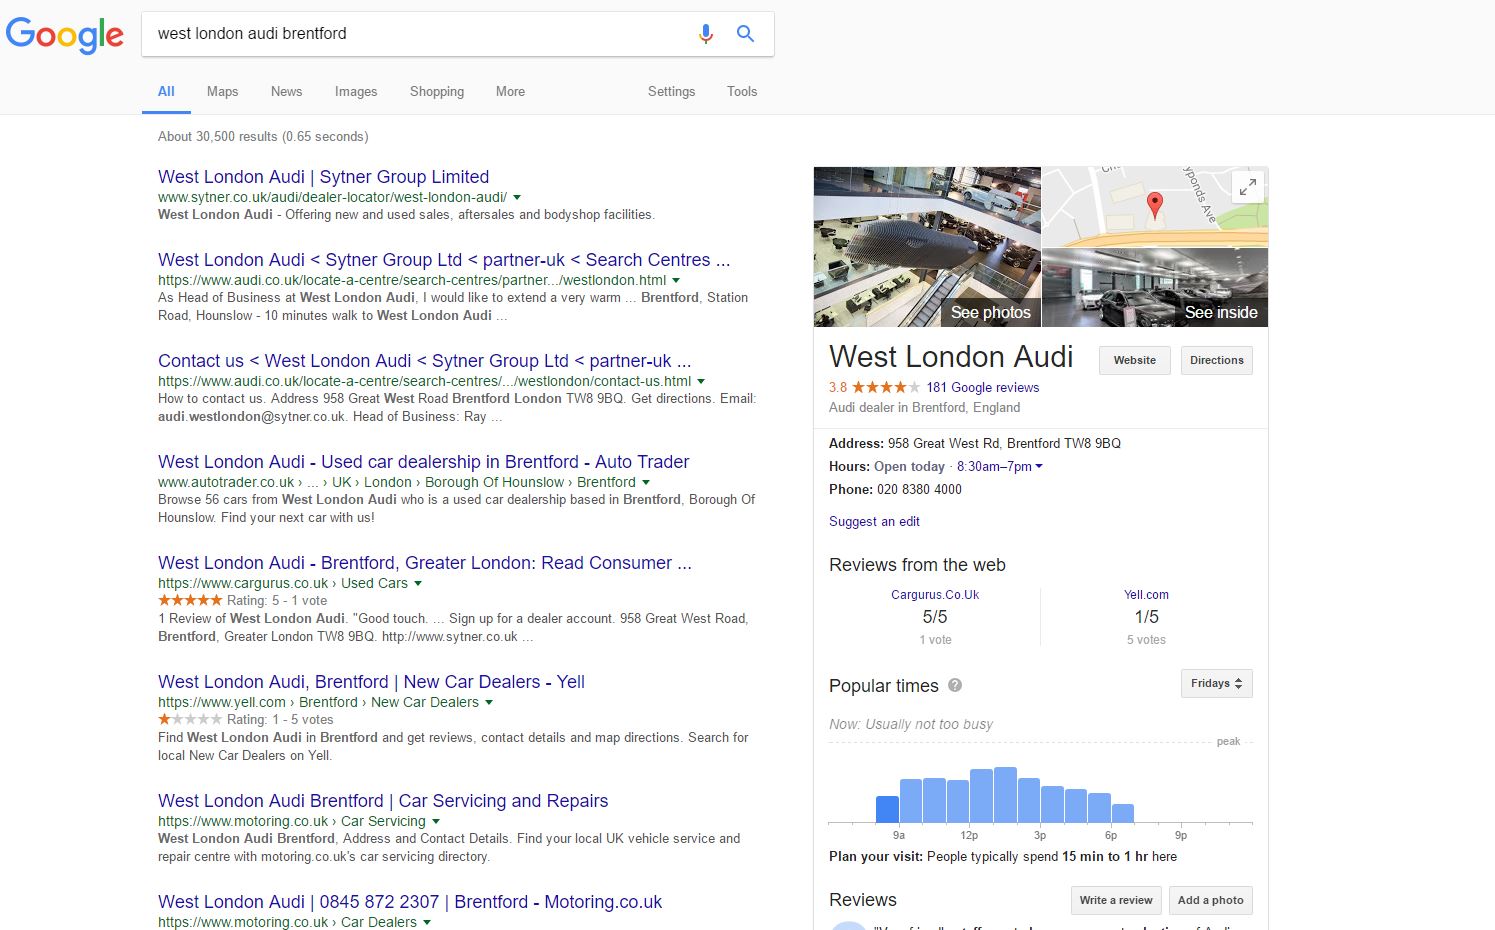Click the blue magnifier search icon
This screenshot has height=930, width=1495.
[x=745, y=34]
